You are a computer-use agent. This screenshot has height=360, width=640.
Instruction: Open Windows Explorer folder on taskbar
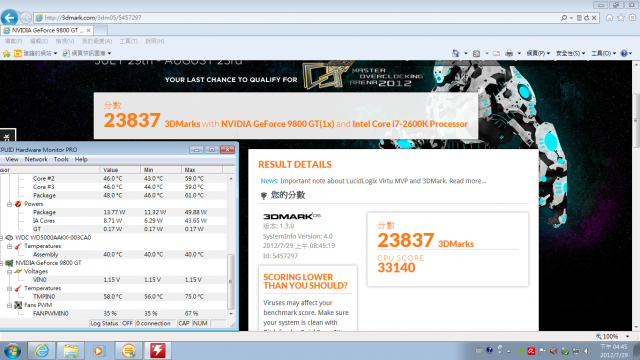[70, 351]
